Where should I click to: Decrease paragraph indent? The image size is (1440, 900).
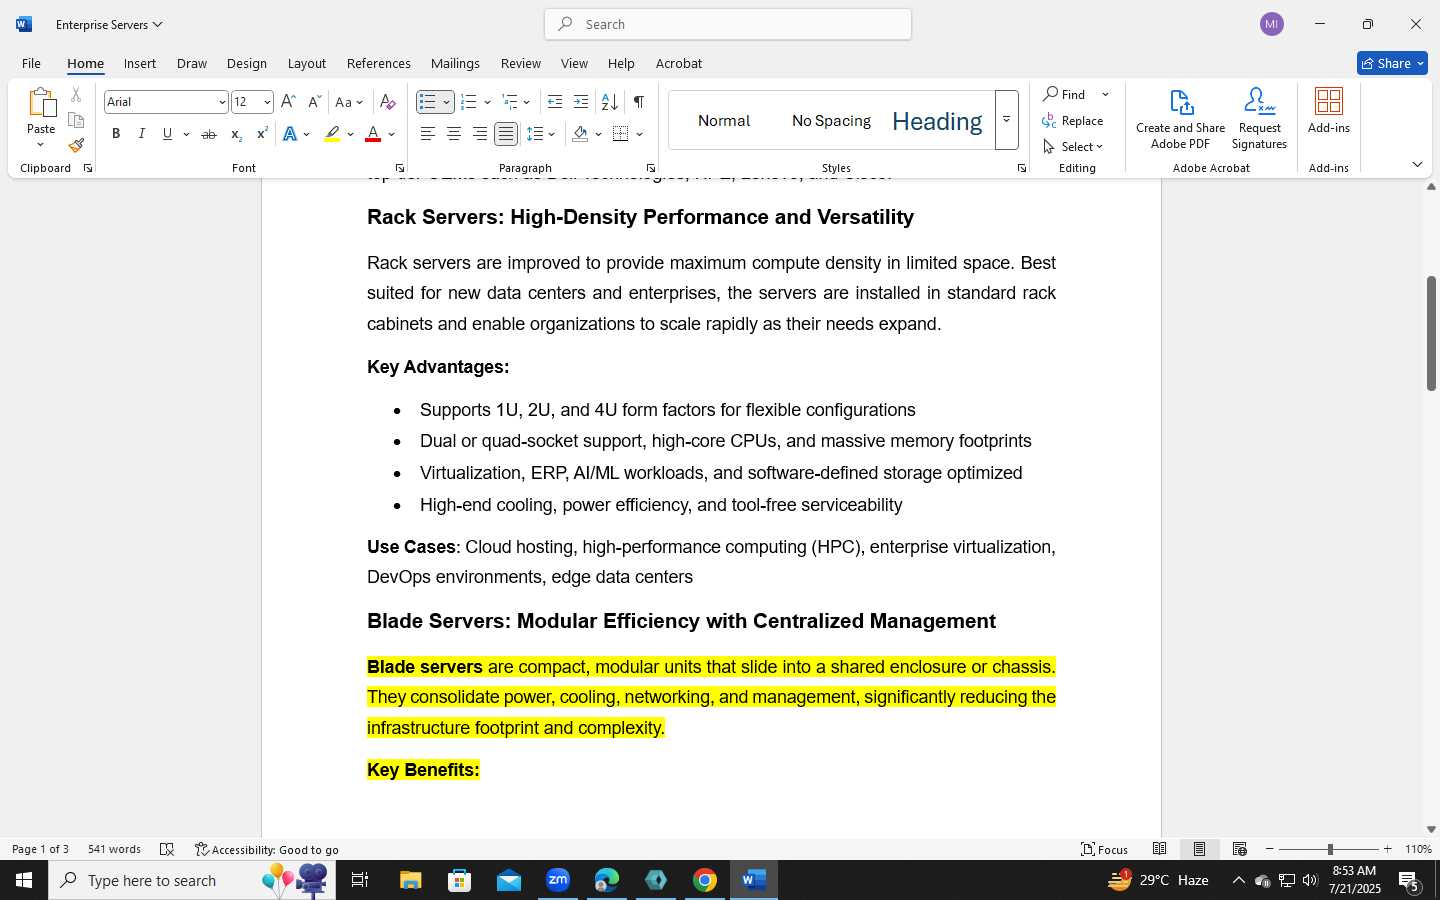(555, 102)
